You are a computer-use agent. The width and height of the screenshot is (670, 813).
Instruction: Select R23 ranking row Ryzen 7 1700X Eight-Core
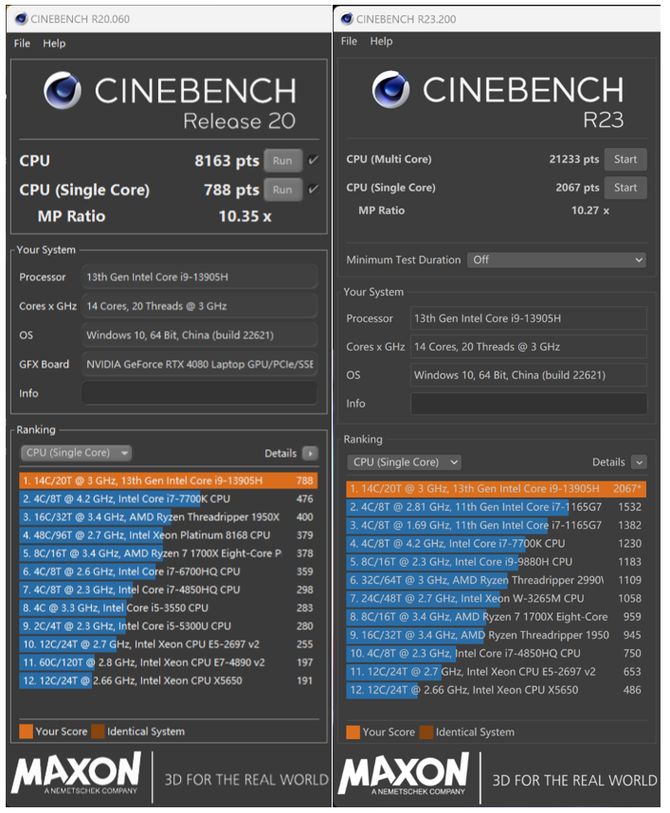point(496,616)
